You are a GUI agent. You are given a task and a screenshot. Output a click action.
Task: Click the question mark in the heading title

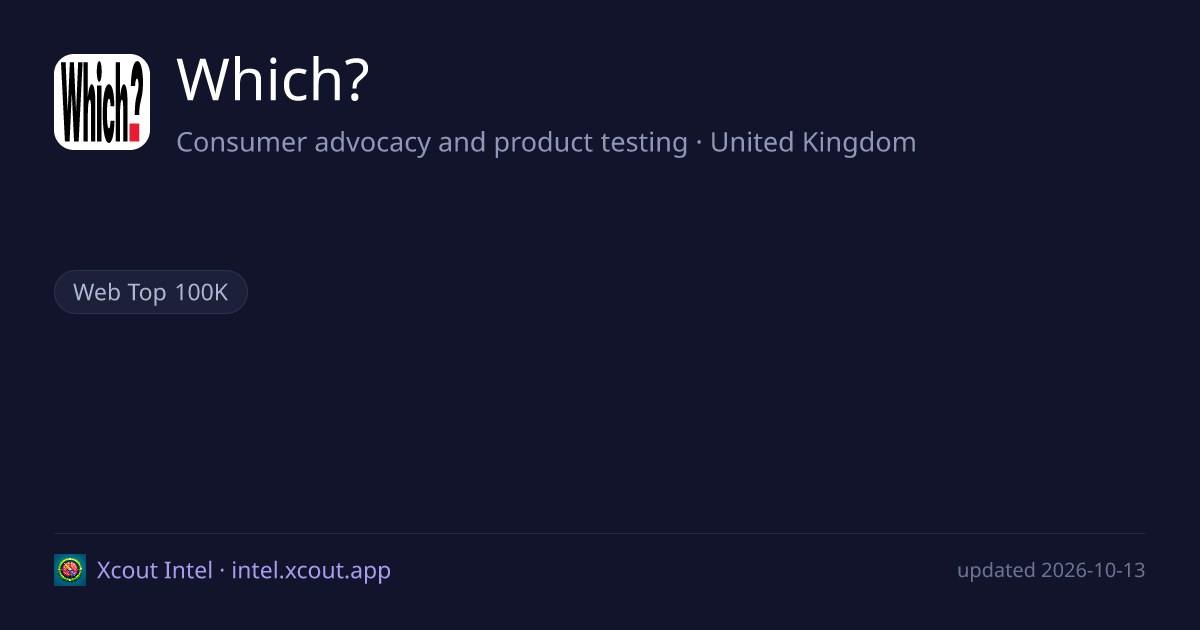(x=355, y=80)
